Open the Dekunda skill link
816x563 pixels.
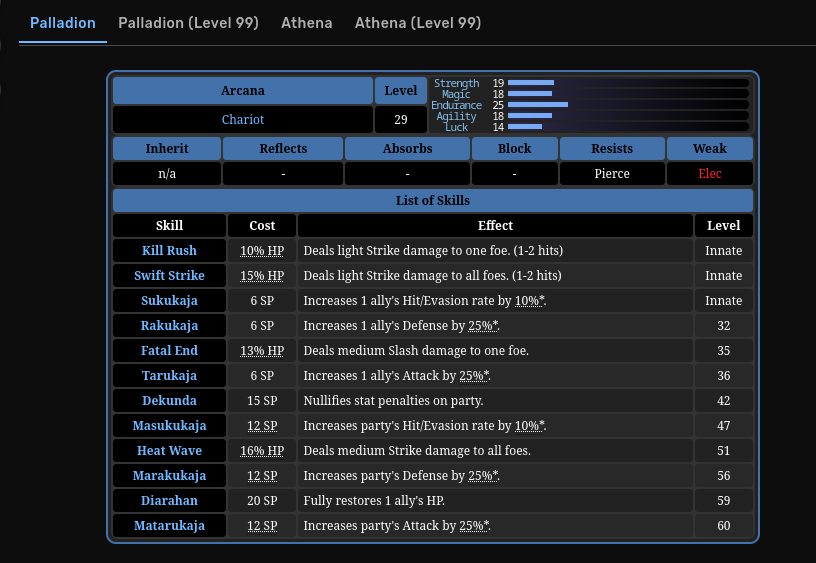(169, 401)
